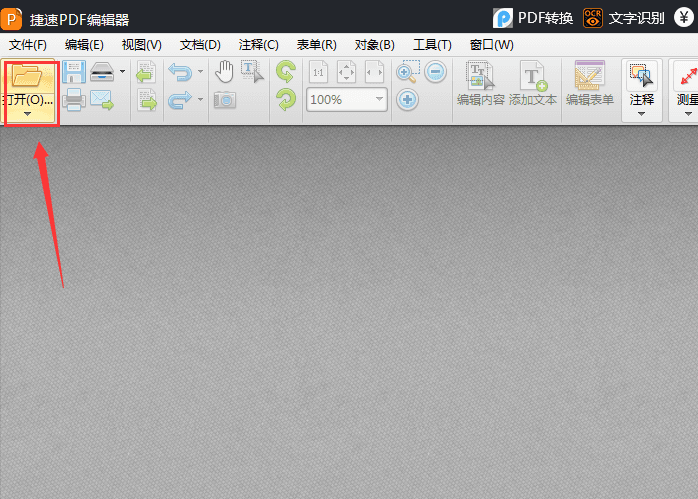Open the 工具(T) menu
The width and height of the screenshot is (698, 499).
coord(432,45)
